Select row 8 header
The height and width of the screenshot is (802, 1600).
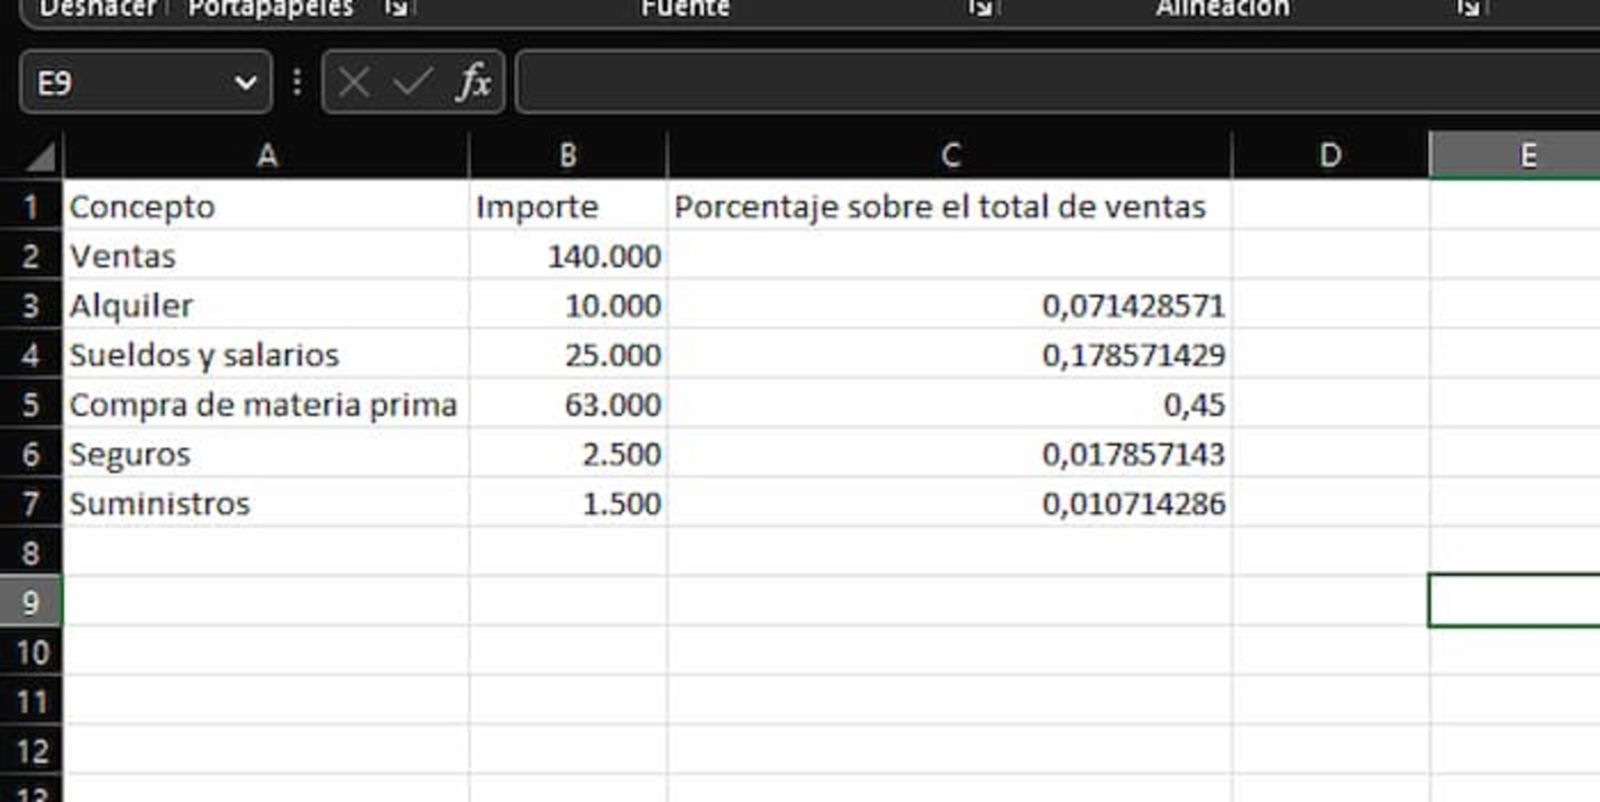click(31, 553)
